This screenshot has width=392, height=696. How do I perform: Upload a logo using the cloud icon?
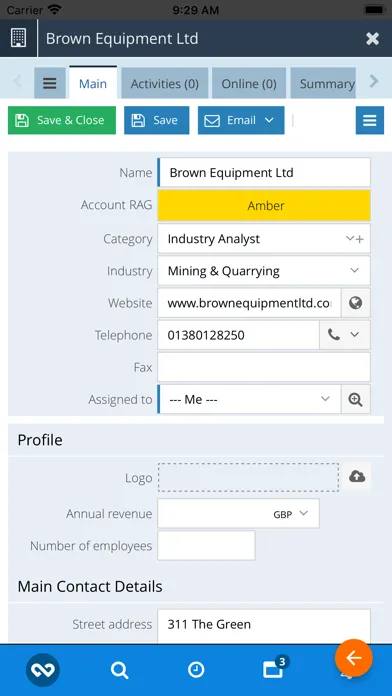[357, 477]
